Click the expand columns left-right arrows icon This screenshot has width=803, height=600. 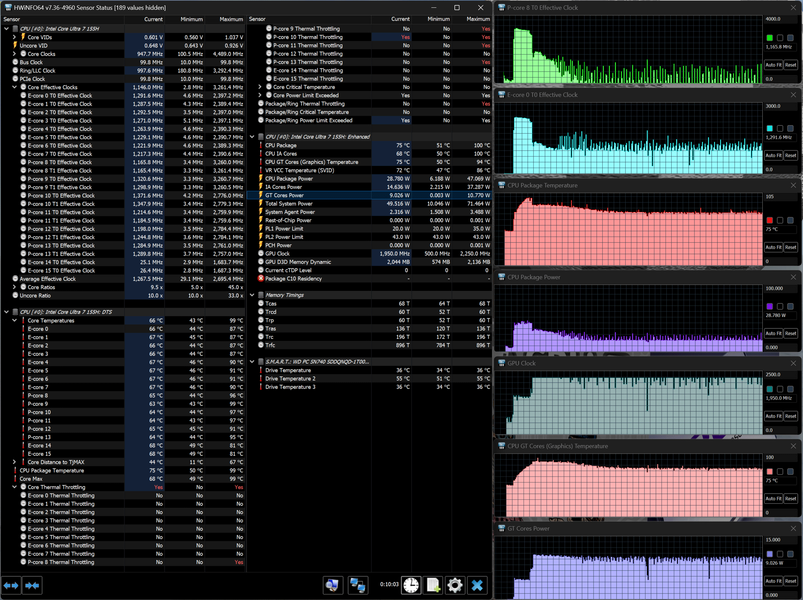click(x=12, y=585)
